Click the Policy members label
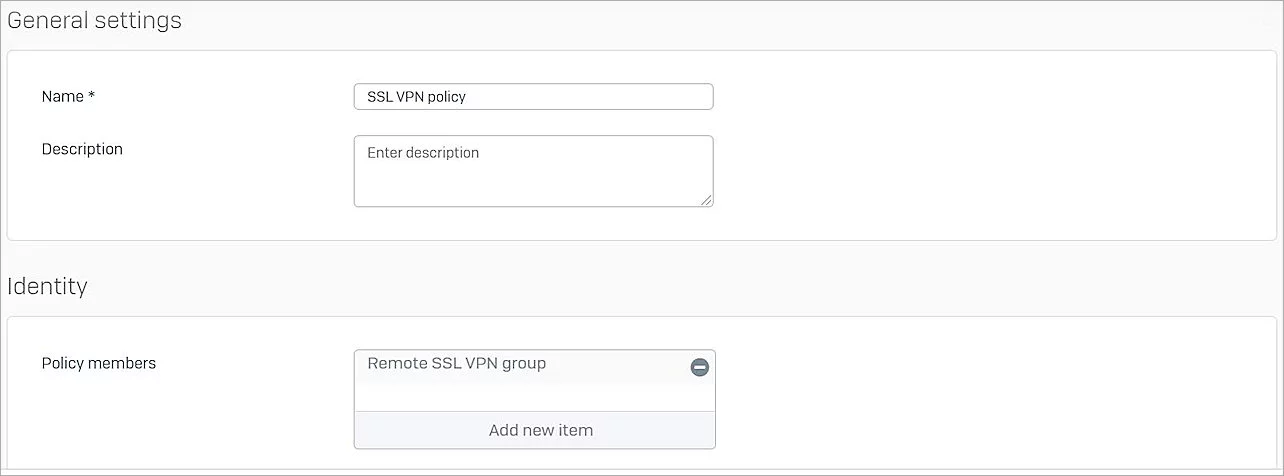Image resolution: width=1284 pixels, height=476 pixels. pos(99,363)
